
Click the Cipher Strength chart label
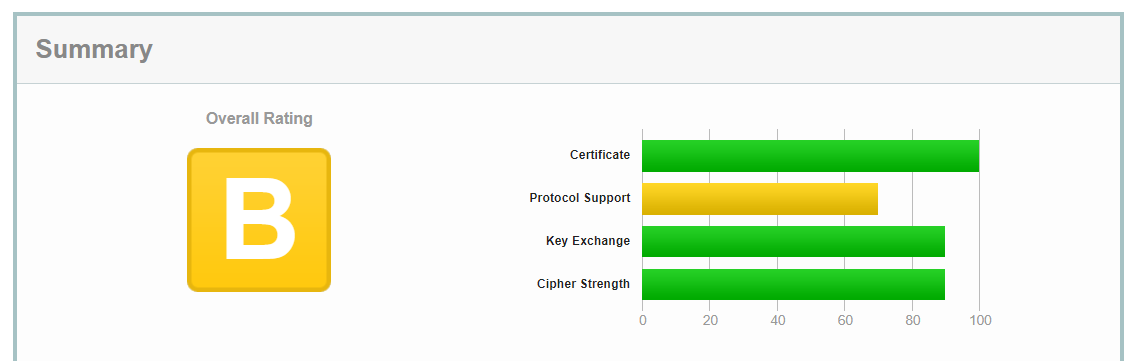click(583, 283)
